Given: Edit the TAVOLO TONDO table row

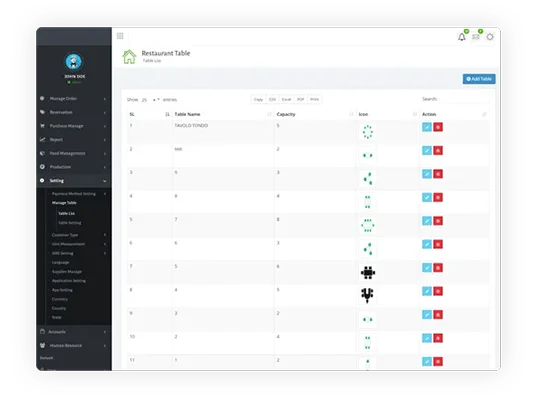Looking at the screenshot, I should (x=427, y=127).
